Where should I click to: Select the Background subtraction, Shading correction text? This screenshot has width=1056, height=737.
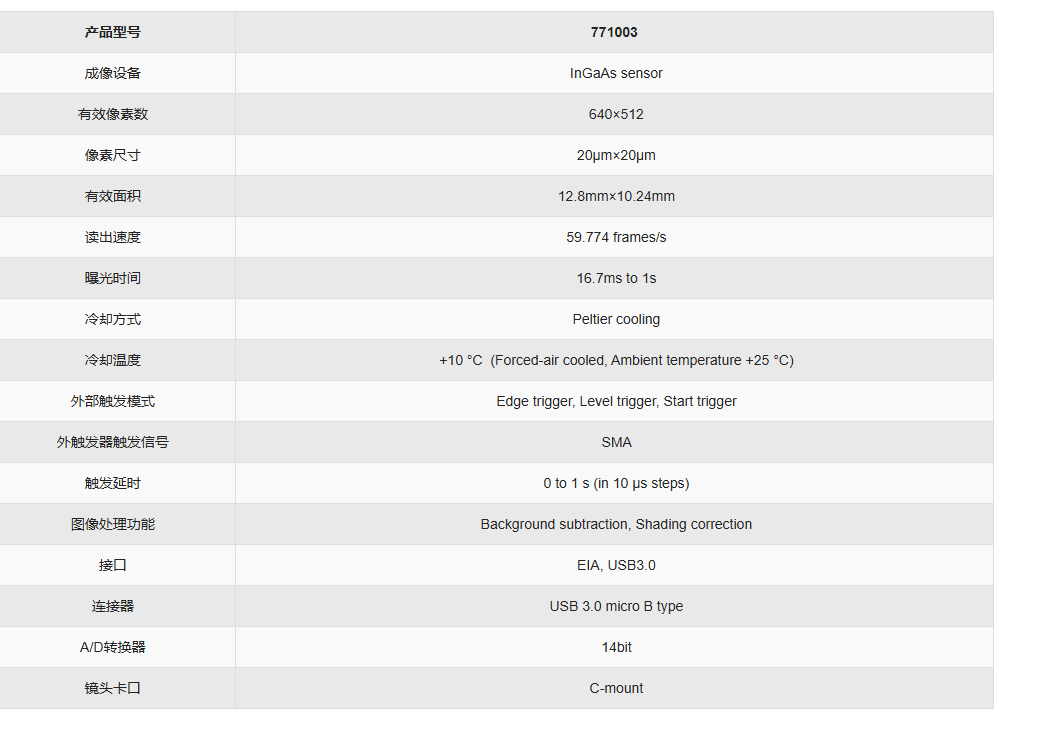click(x=616, y=524)
